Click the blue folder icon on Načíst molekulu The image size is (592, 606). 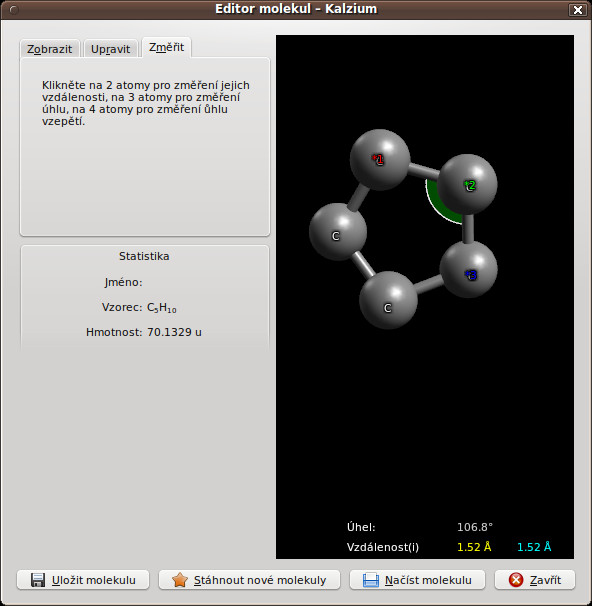(371, 580)
